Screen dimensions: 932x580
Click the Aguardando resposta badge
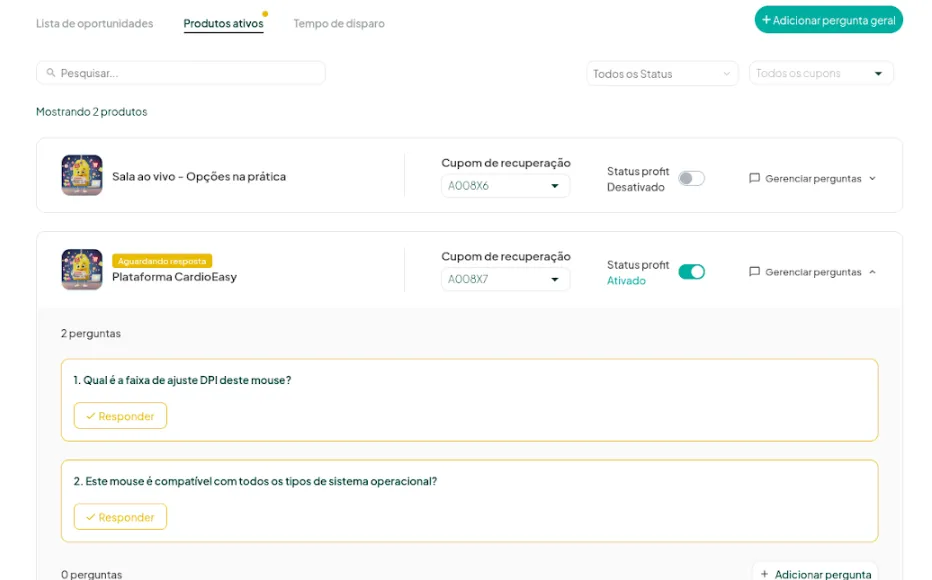(162, 261)
